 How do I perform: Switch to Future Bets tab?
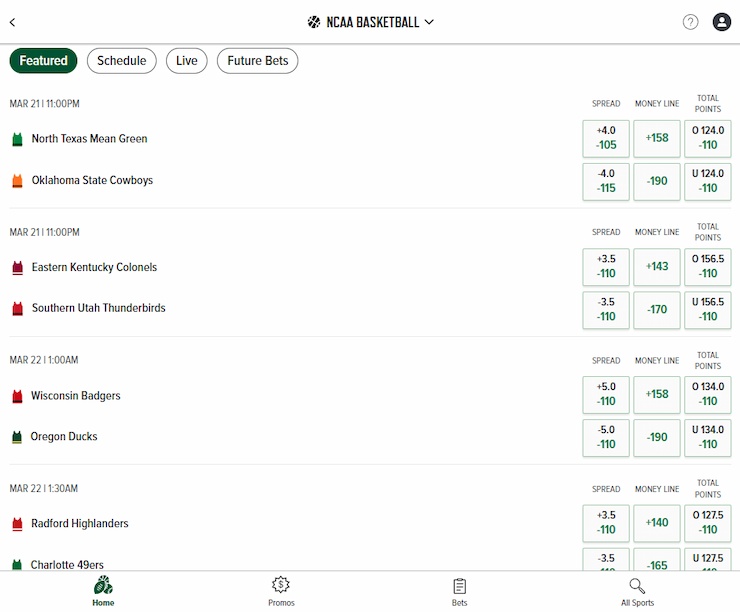257,60
